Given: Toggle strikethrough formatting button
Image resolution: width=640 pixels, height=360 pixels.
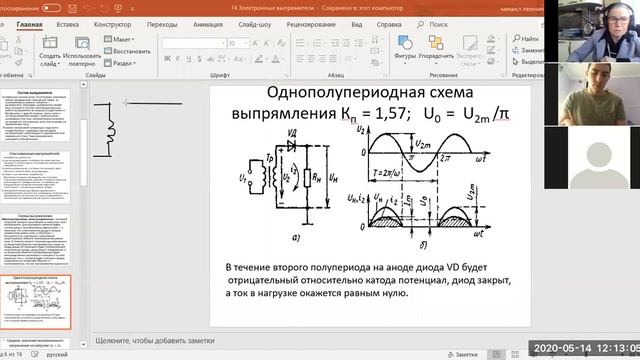Looking at the screenshot, I should click(x=210, y=59).
